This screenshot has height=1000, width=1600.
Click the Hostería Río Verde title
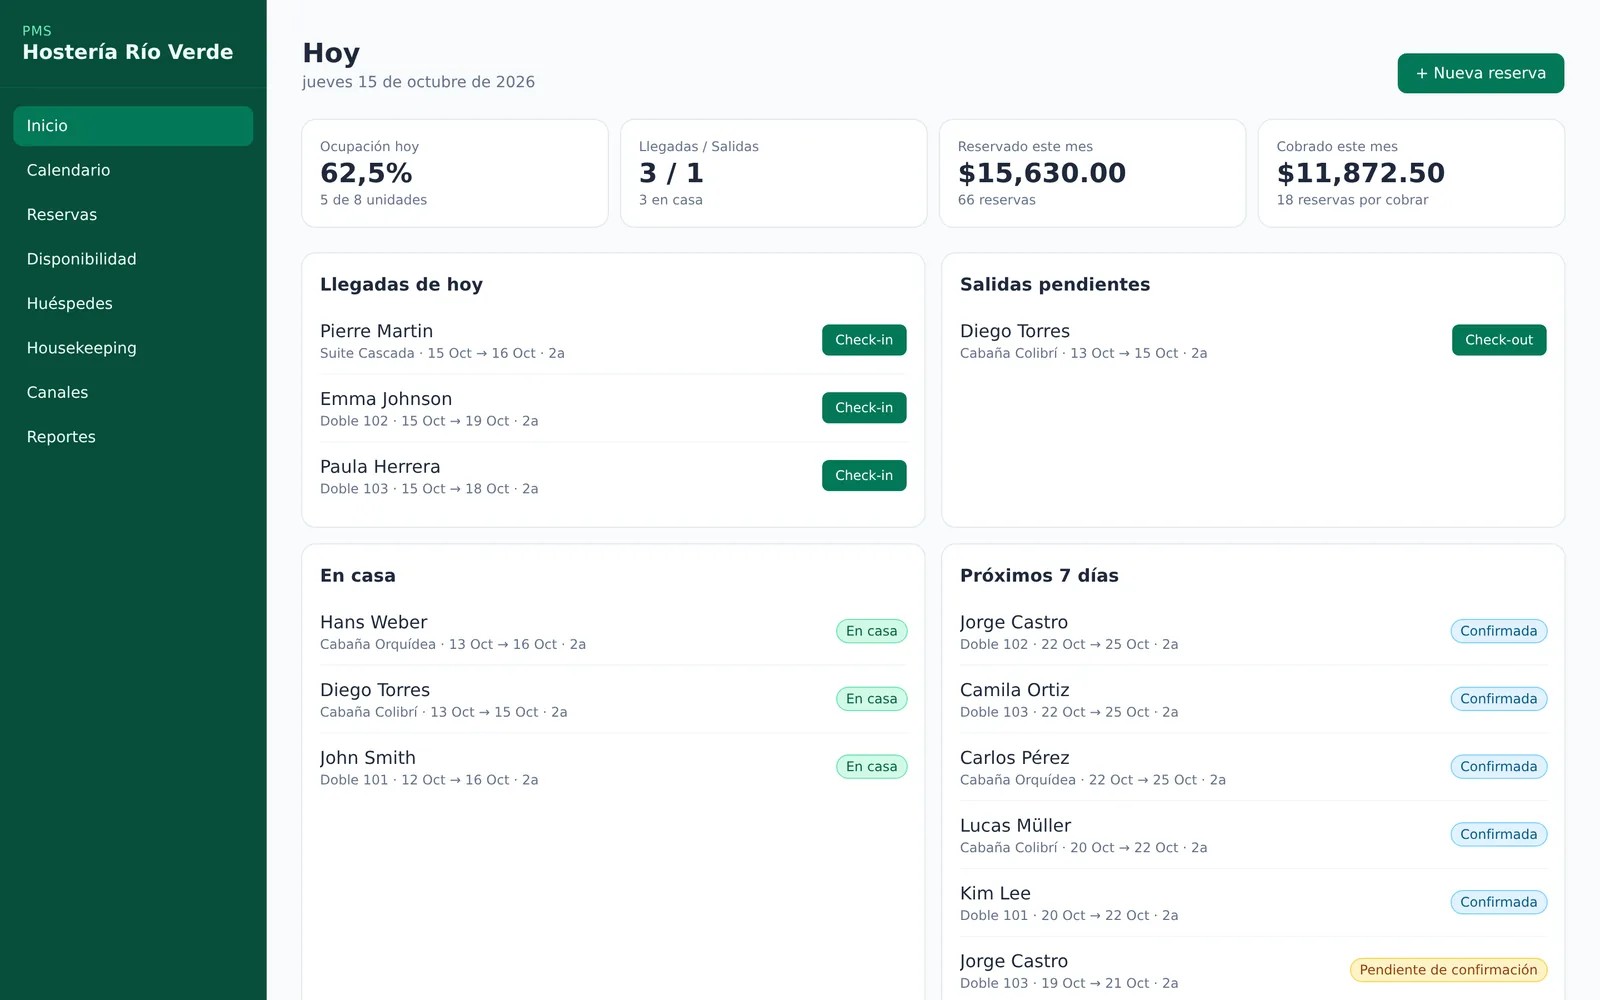point(128,52)
